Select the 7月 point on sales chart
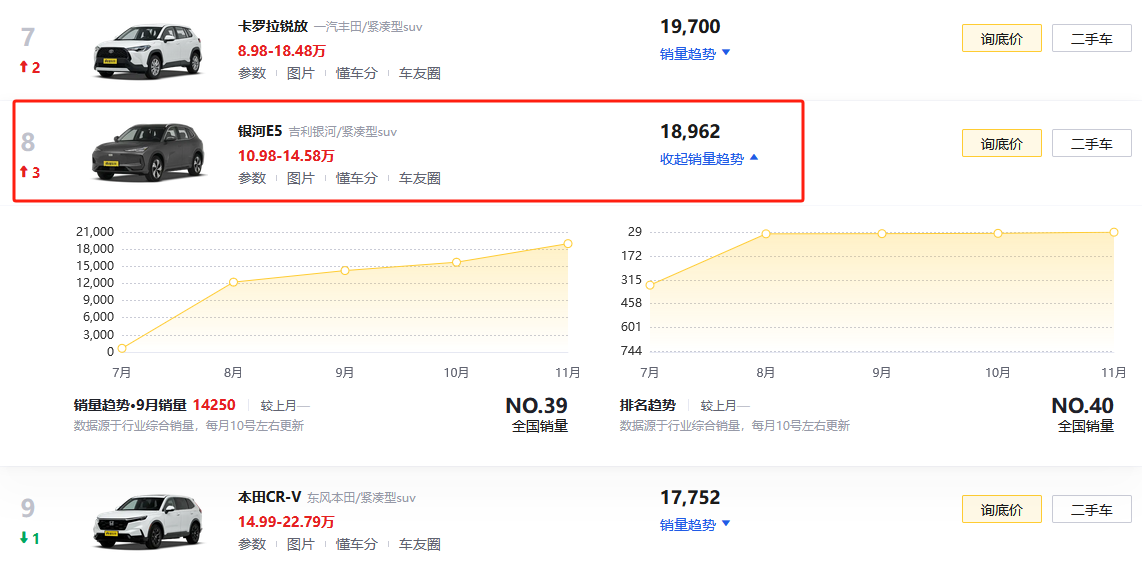 (x=122, y=348)
